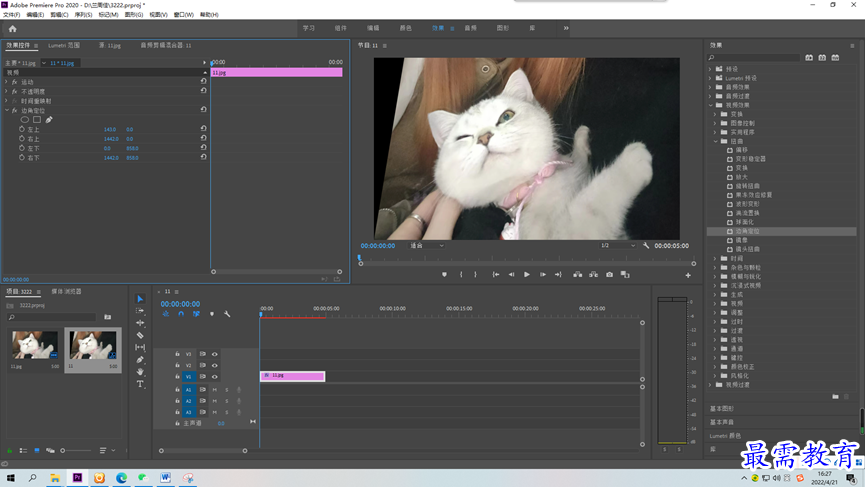Expand the 不透明度 effect properties
Viewport: 865px width, 487px height.
[7, 91]
